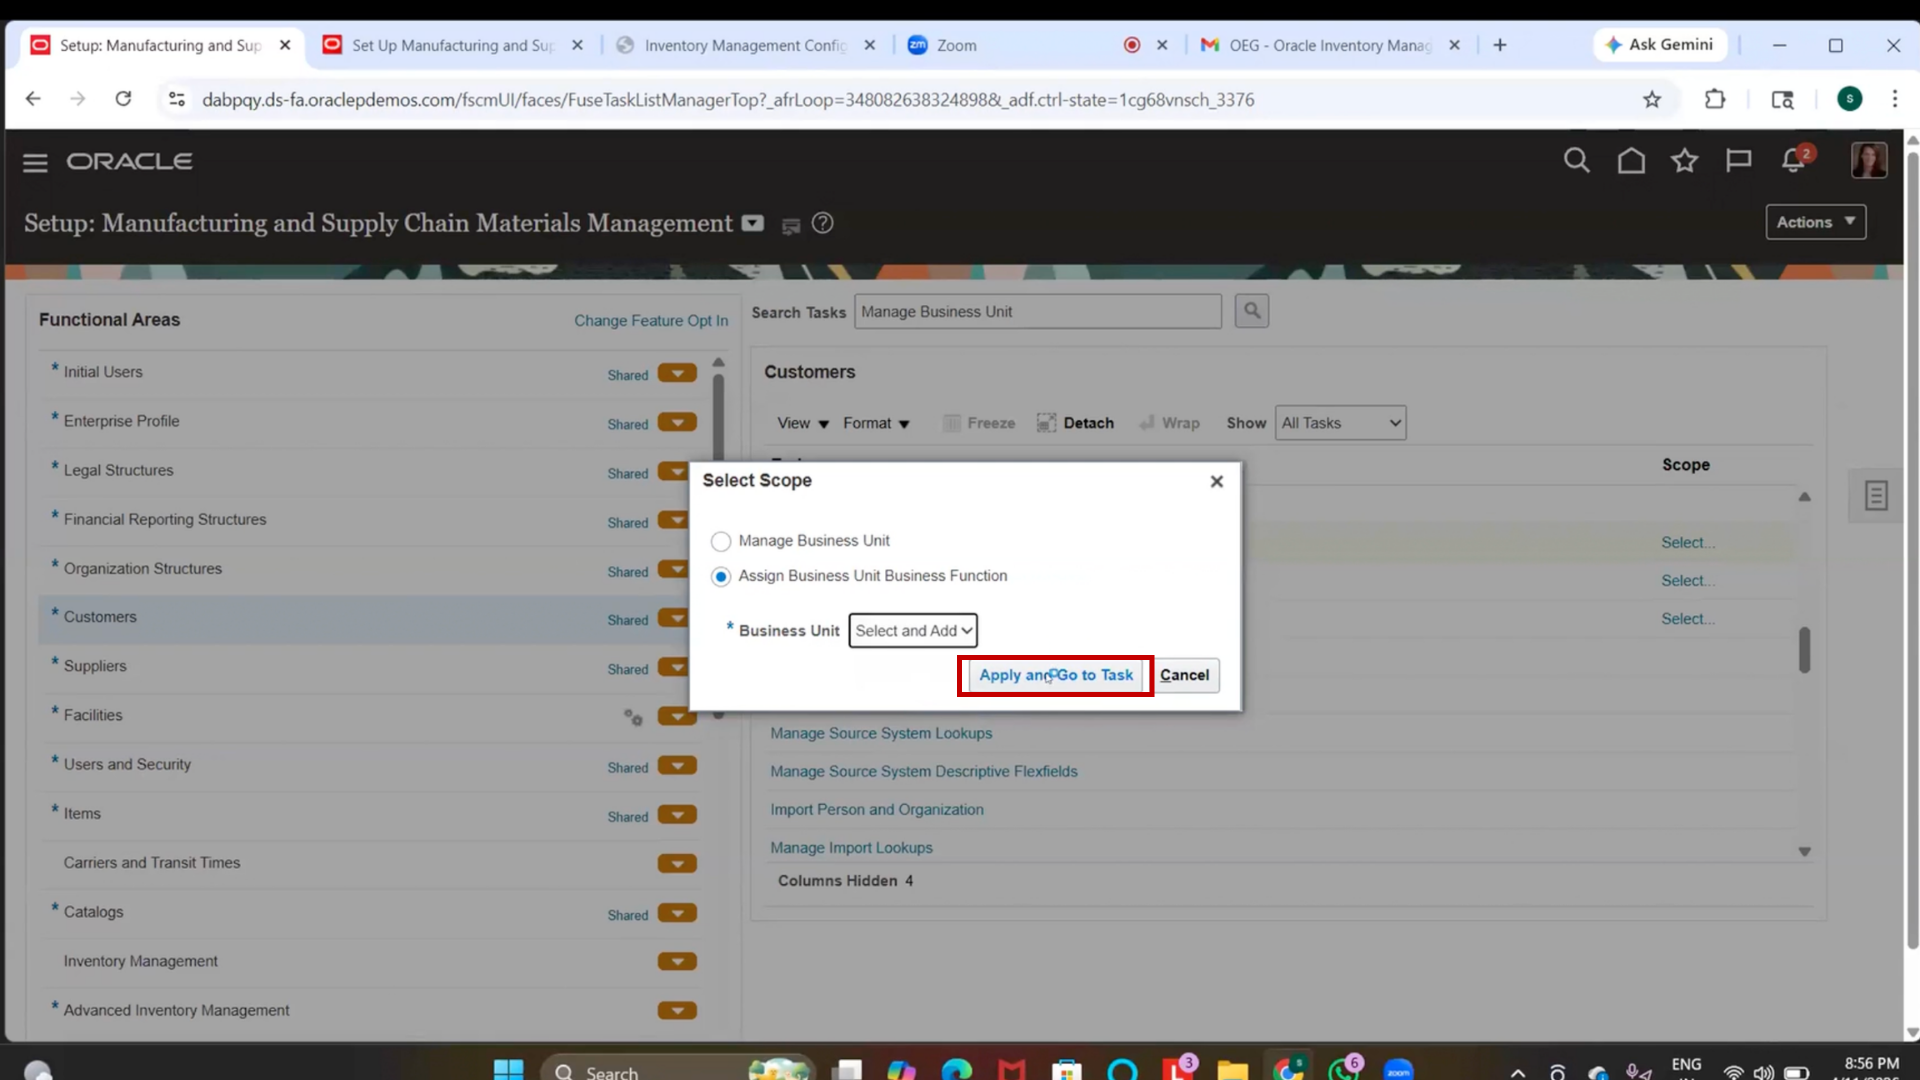
Task: Open Chrome extensions puzzle icon
Action: click(x=1715, y=99)
